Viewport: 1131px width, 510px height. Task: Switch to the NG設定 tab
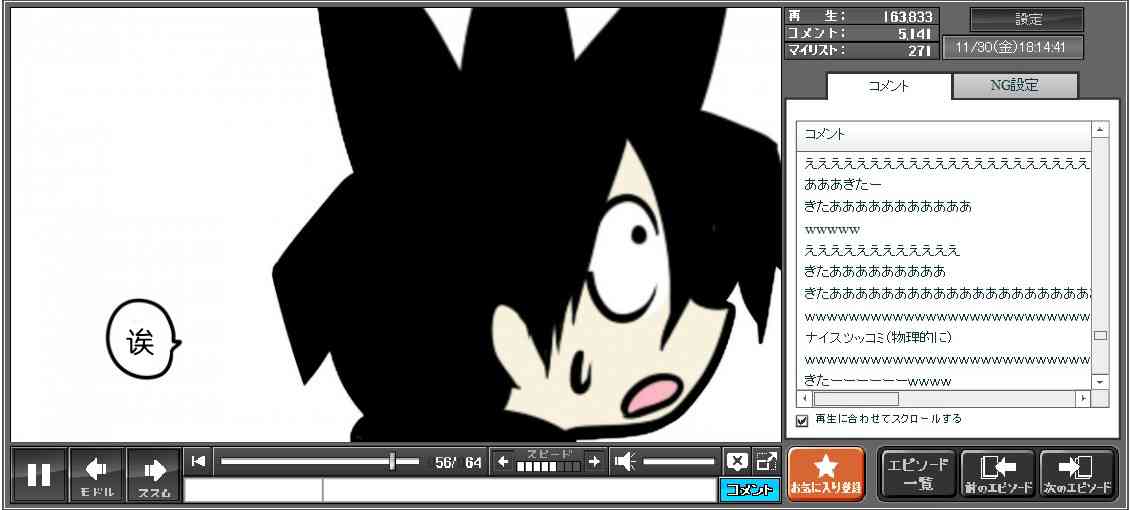[1014, 86]
